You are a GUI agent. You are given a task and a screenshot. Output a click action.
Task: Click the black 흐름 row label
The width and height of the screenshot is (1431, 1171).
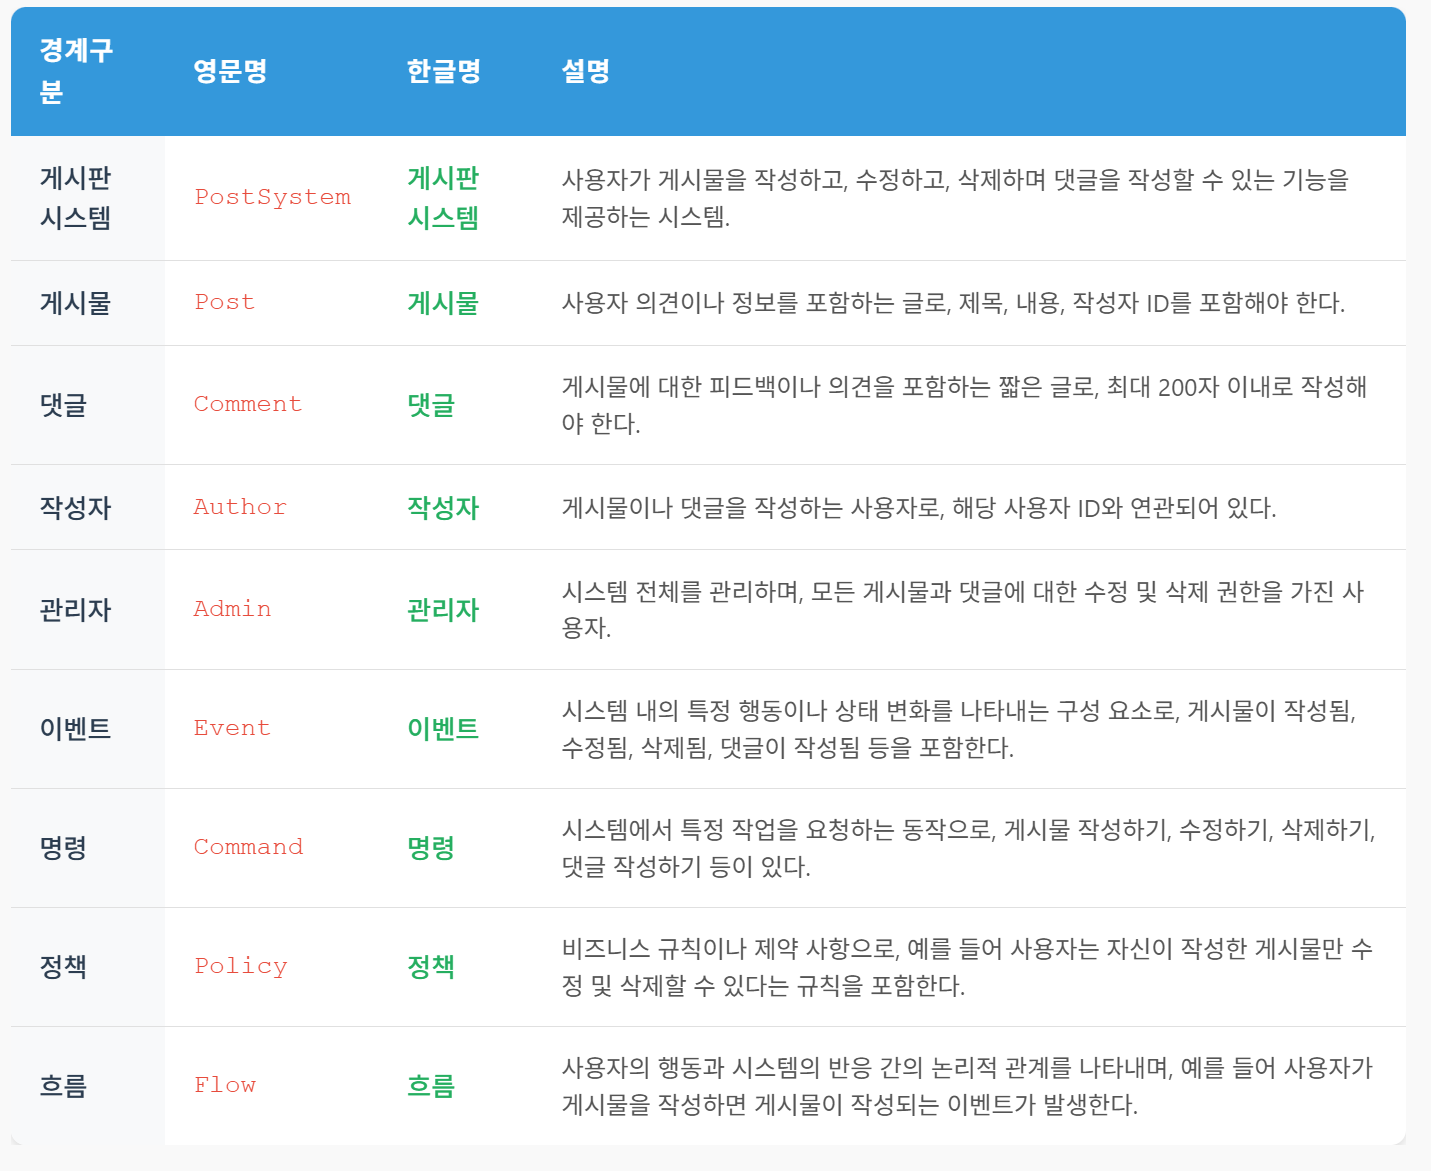click(63, 1086)
